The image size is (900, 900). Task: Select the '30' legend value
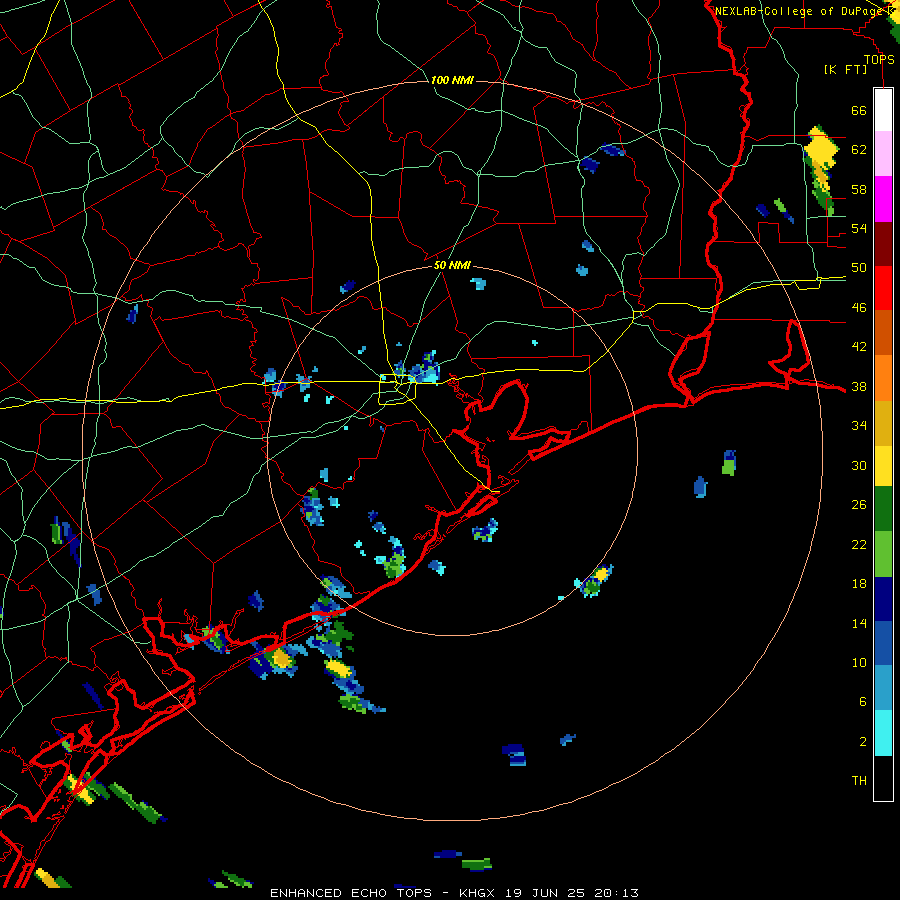click(859, 465)
